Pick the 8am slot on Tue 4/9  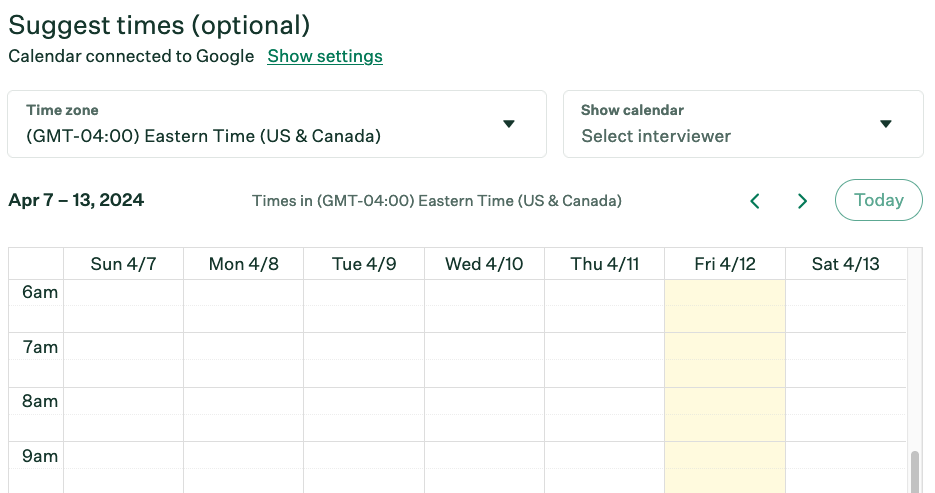364,401
